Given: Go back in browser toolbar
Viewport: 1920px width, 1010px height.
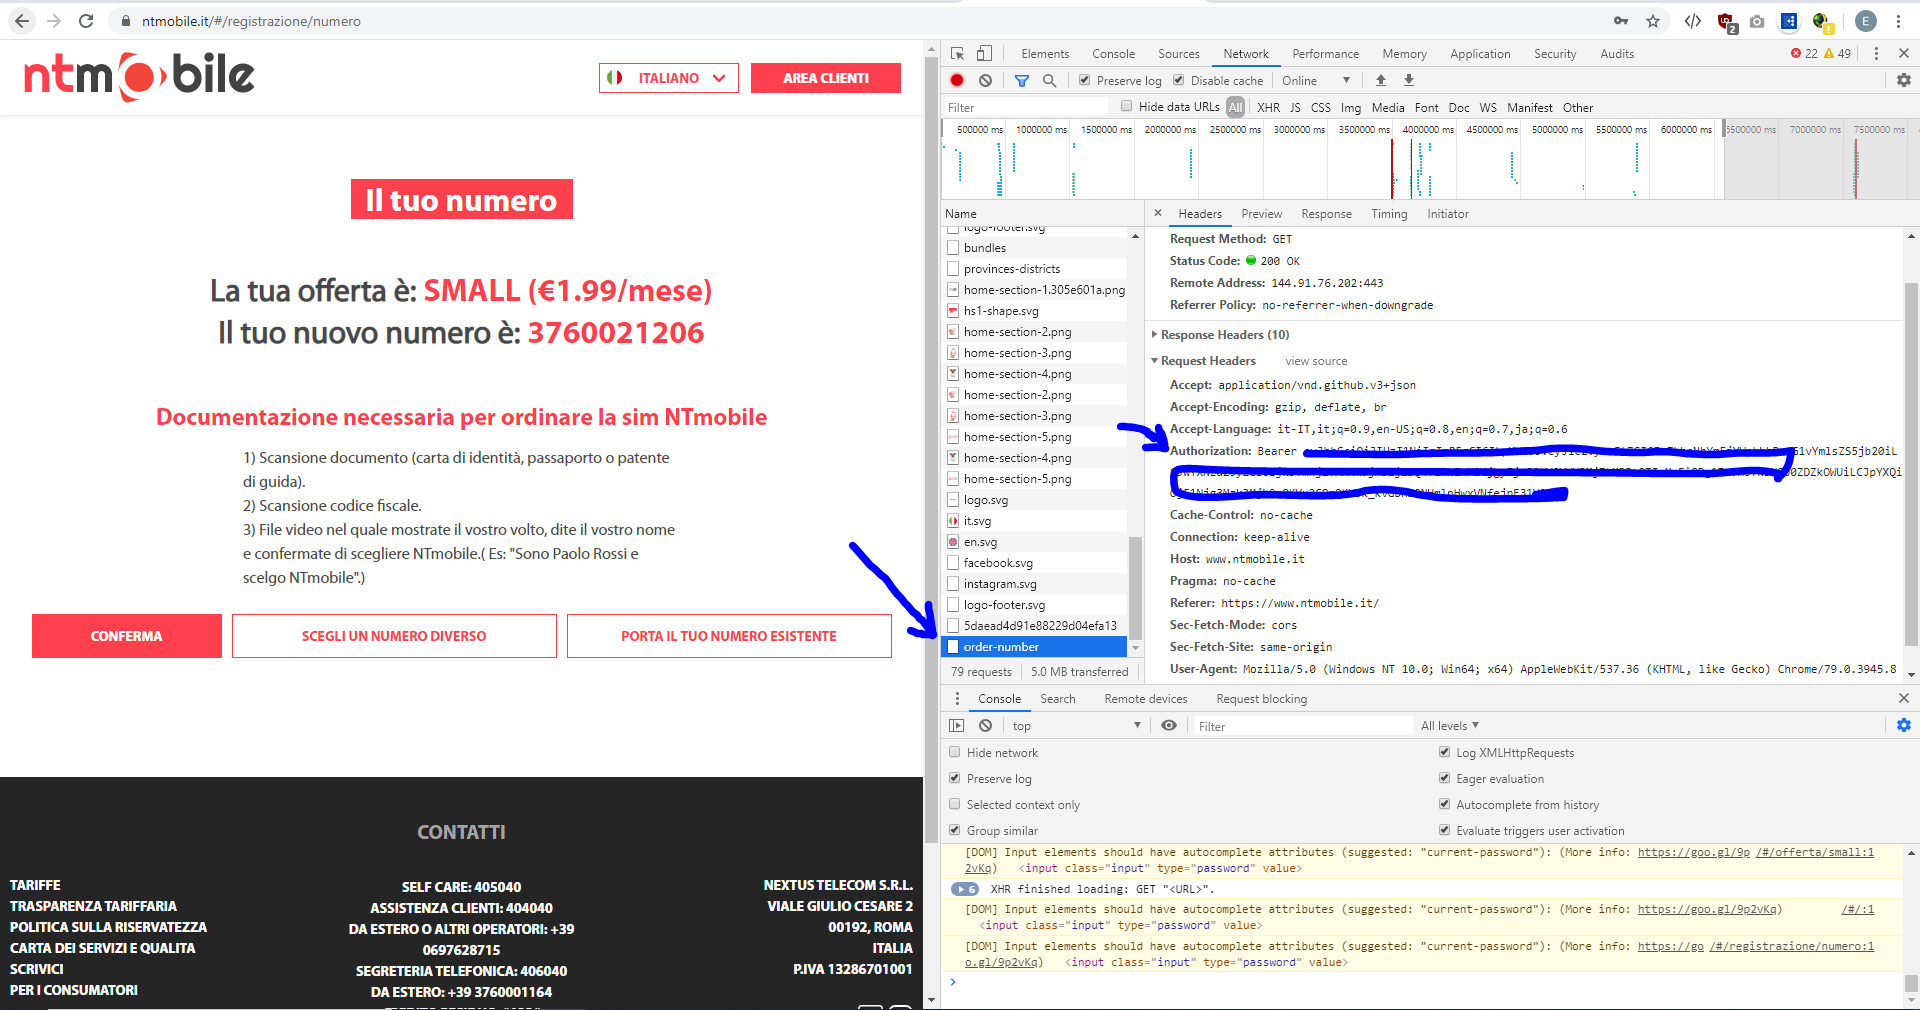Looking at the screenshot, I should [22, 21].
